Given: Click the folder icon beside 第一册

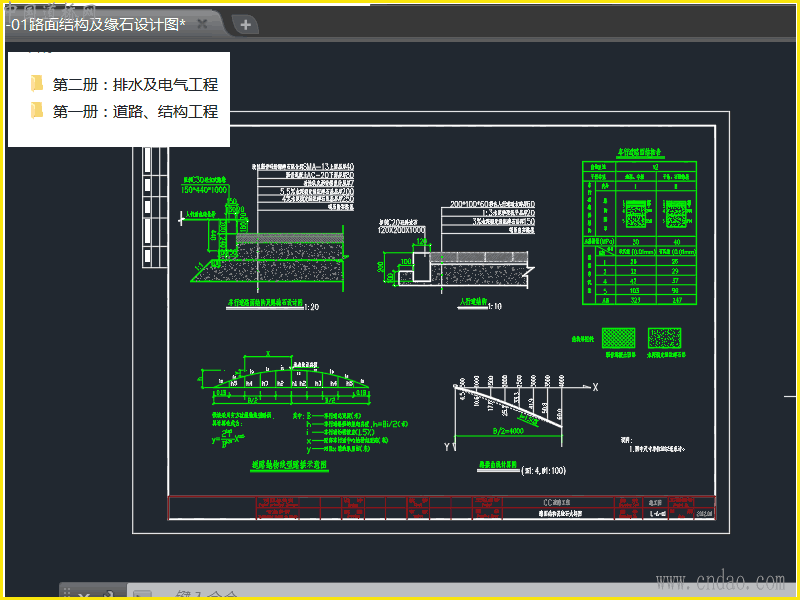Looking at the screenshot, I should 37,110.
